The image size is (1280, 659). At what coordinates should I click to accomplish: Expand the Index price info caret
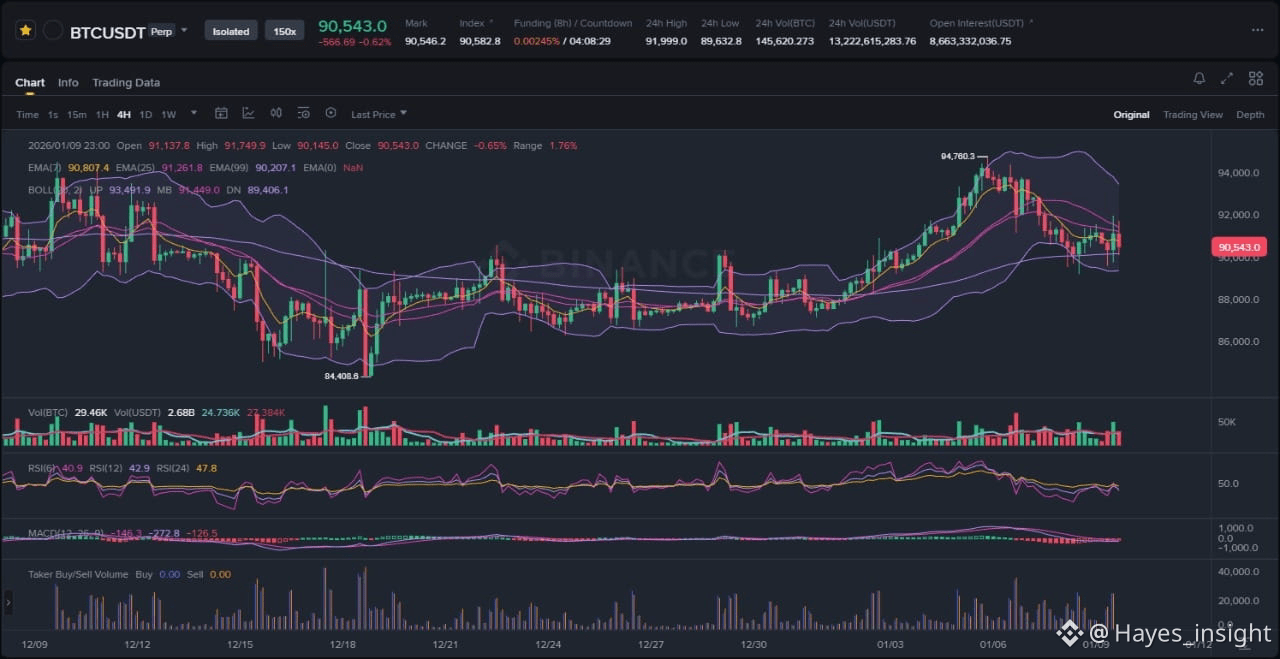(490, 22)
